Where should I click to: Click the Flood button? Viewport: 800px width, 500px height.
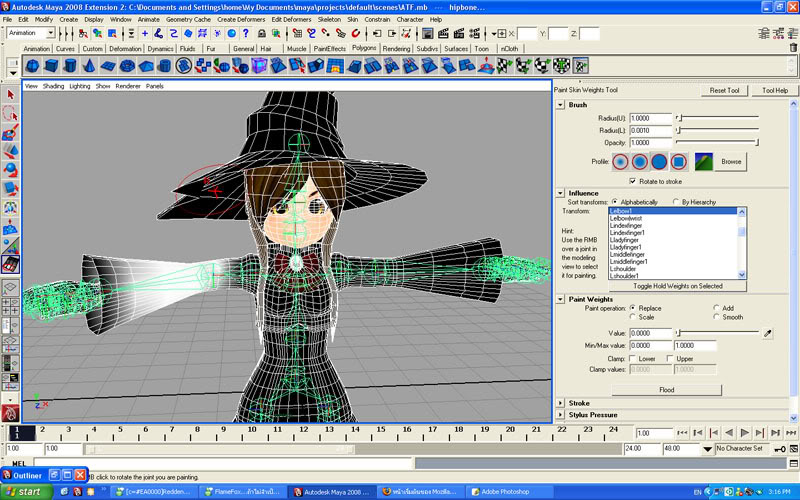[x=666, y=390]
